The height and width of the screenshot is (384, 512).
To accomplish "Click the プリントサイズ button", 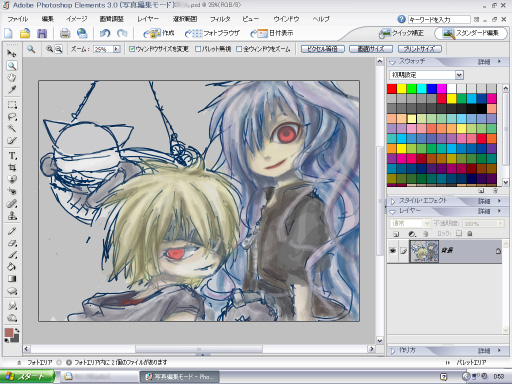I will 420,49.
